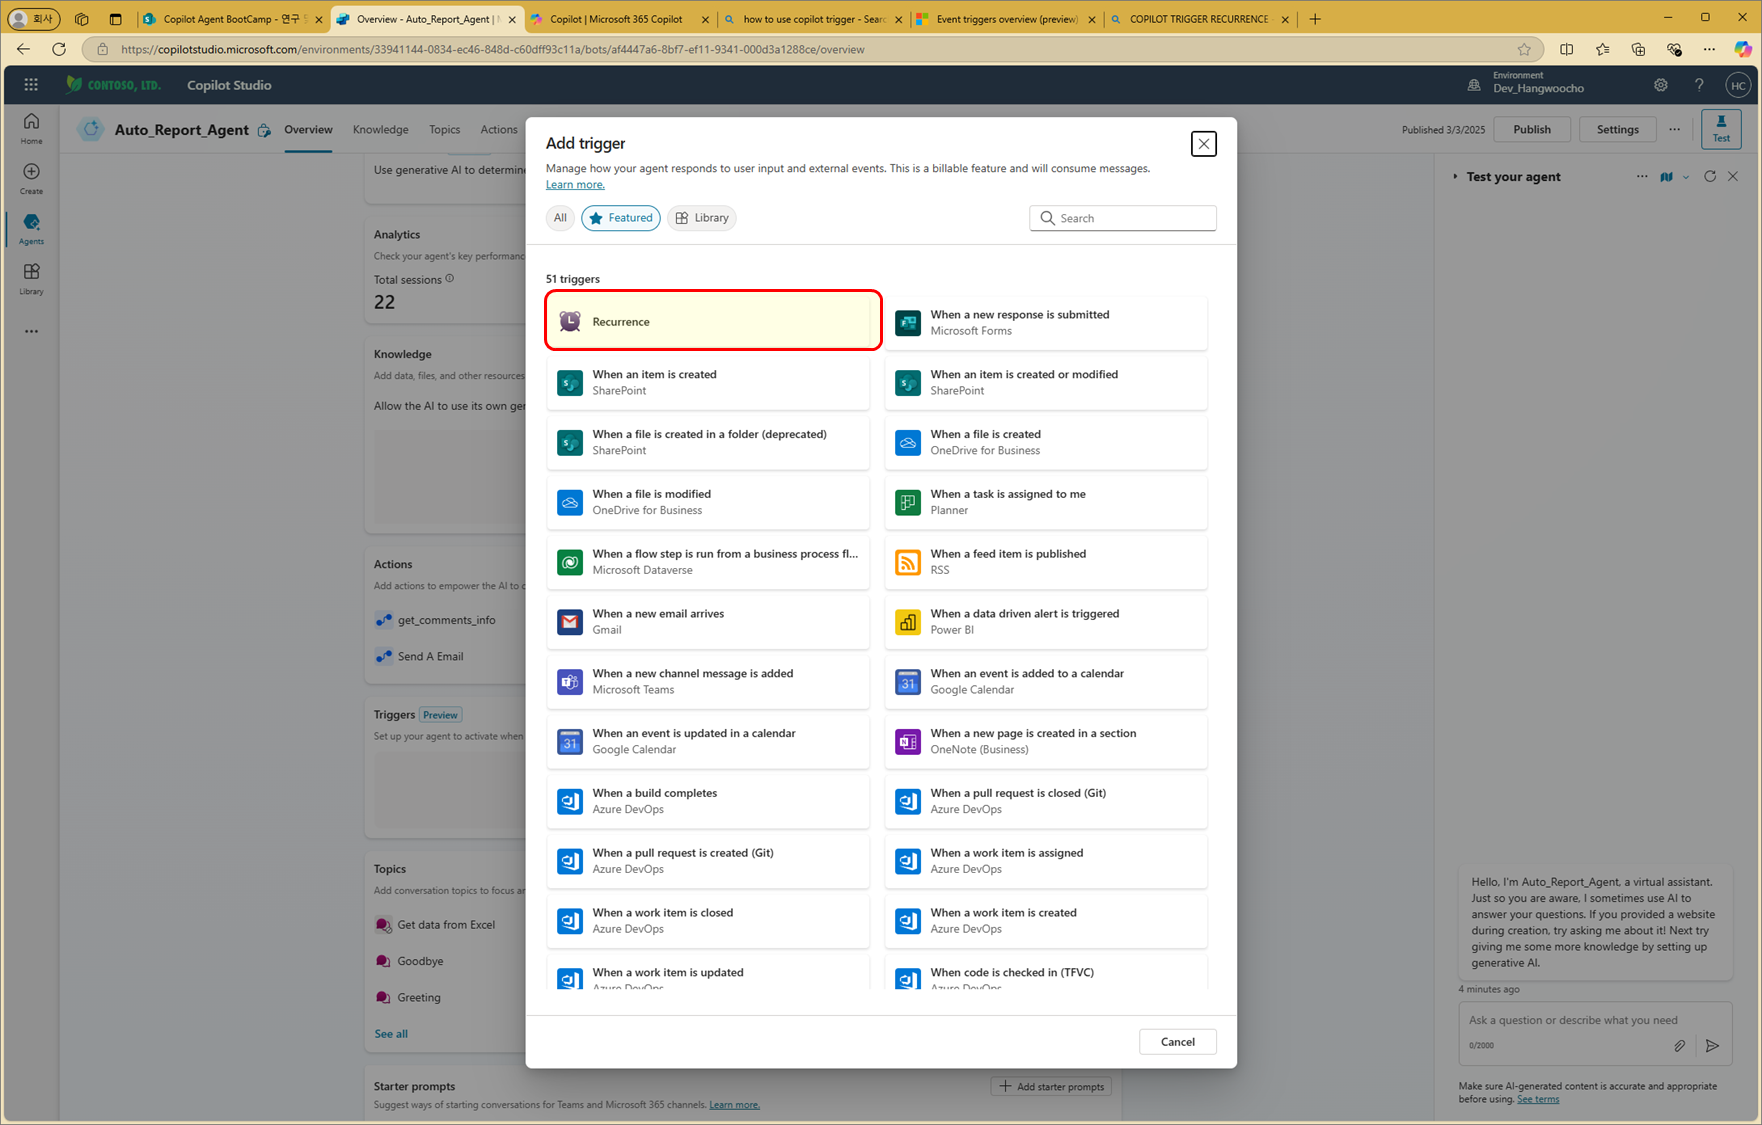Open test panel more options ellipsis

[1642, 177]
